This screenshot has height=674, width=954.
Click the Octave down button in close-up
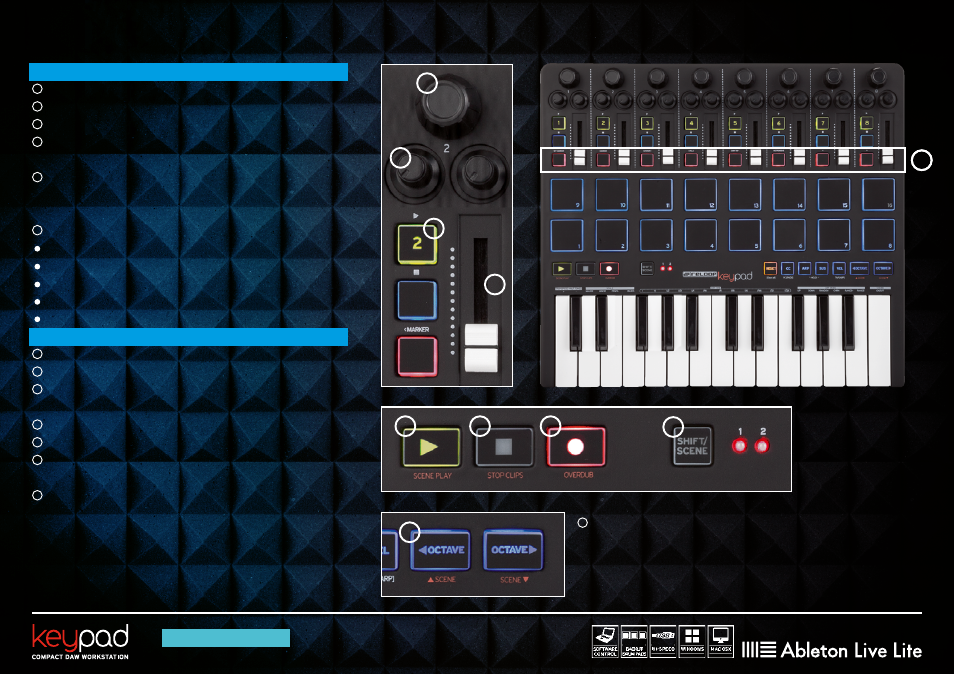tap(441, 550)
